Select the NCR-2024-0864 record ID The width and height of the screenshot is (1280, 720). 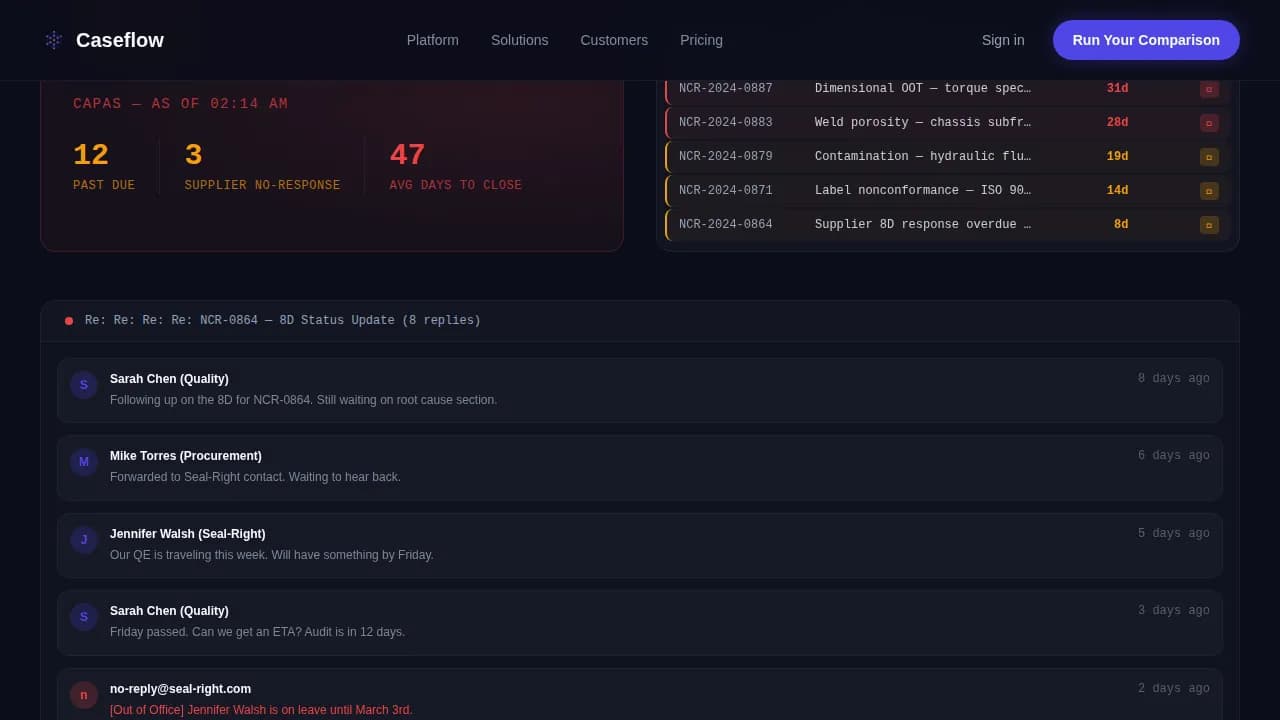tap(726, 224)
